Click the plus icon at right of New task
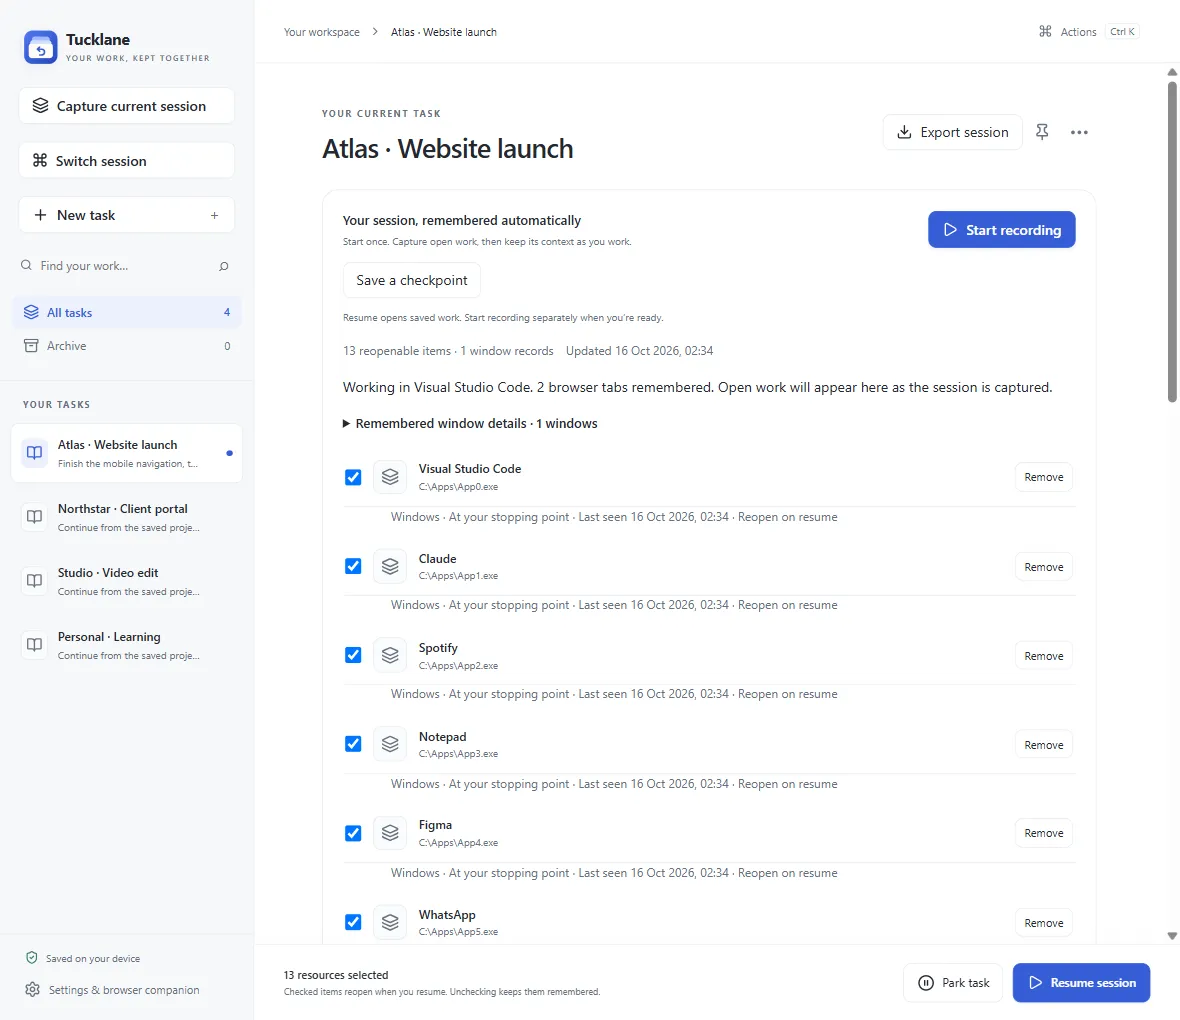Screen dimensions: 1180x1020 [x=214, y=215]
